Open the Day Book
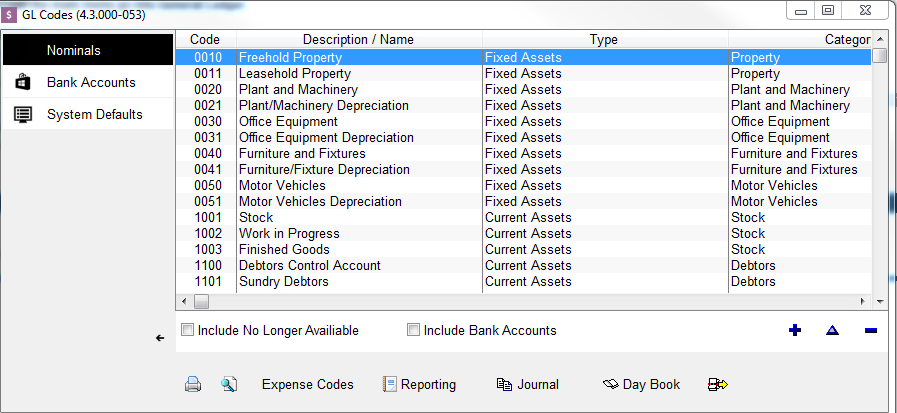Image resolution: width=897 pixels, height=413 pixels. [x=641, y=384]
